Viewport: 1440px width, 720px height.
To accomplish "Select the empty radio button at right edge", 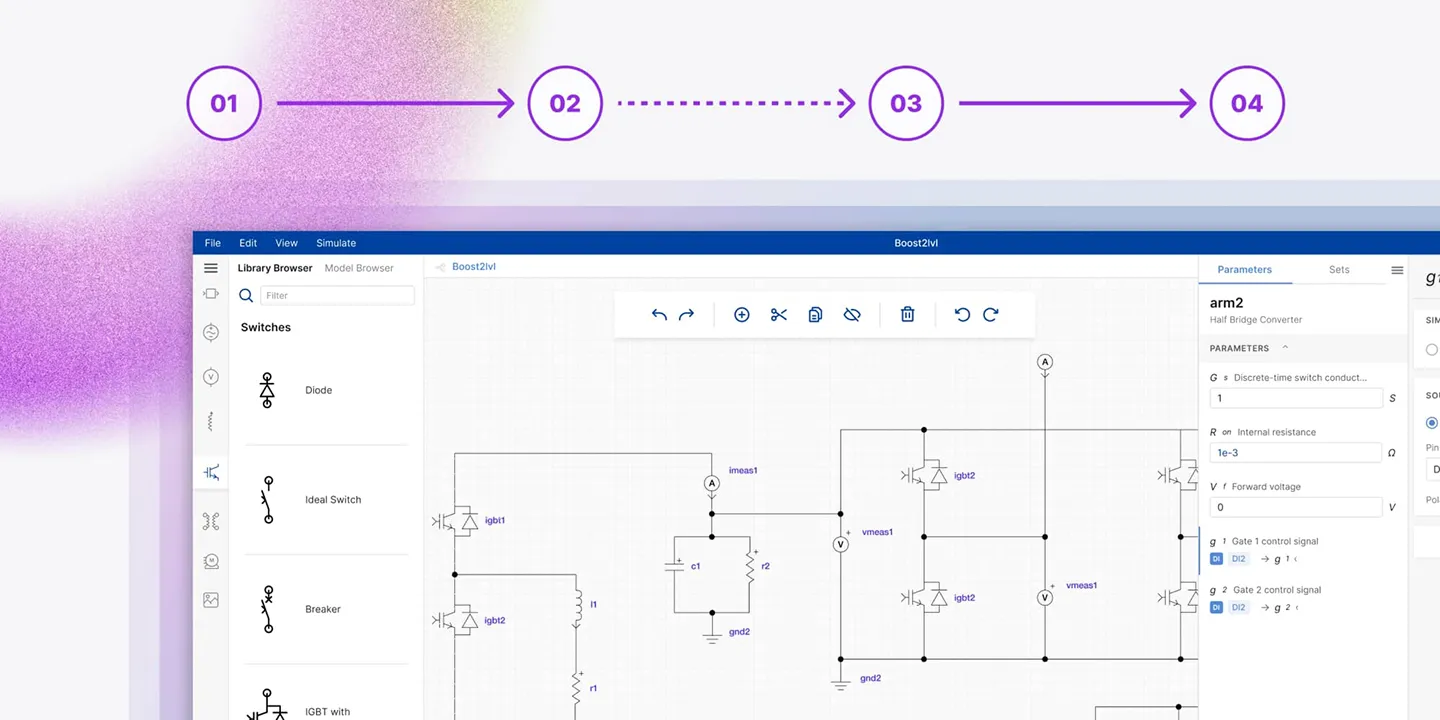I will (1432, 350).
